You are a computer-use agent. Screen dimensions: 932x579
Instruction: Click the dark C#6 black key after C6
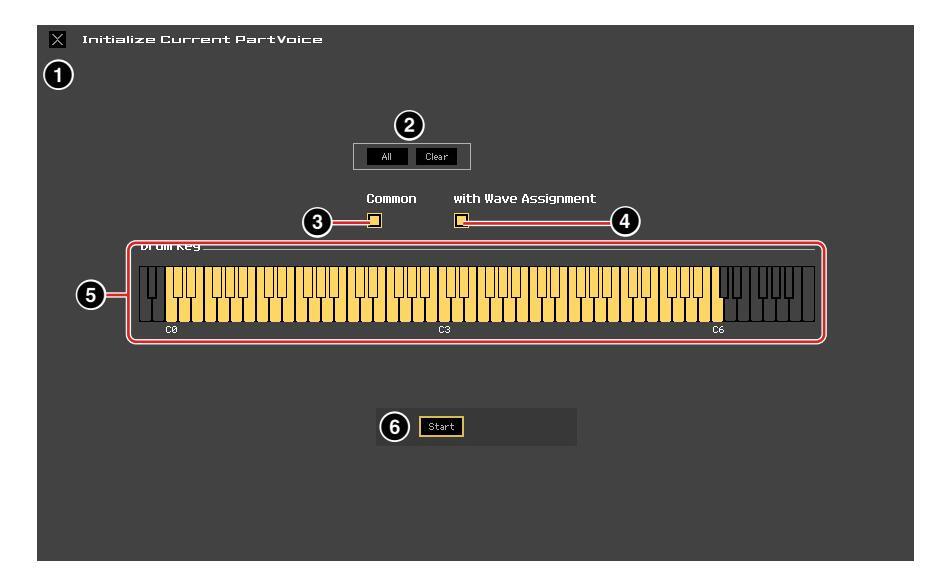pyautogui.click(x=724, y=282)
